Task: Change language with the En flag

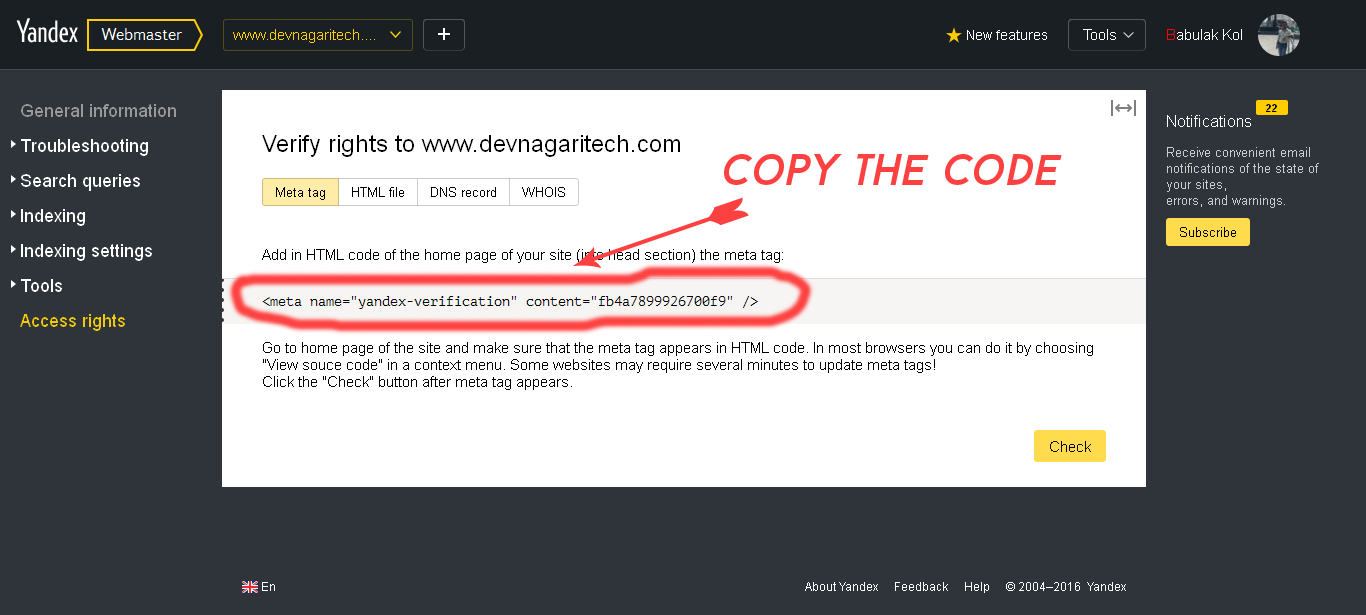Action: point(259,587)
